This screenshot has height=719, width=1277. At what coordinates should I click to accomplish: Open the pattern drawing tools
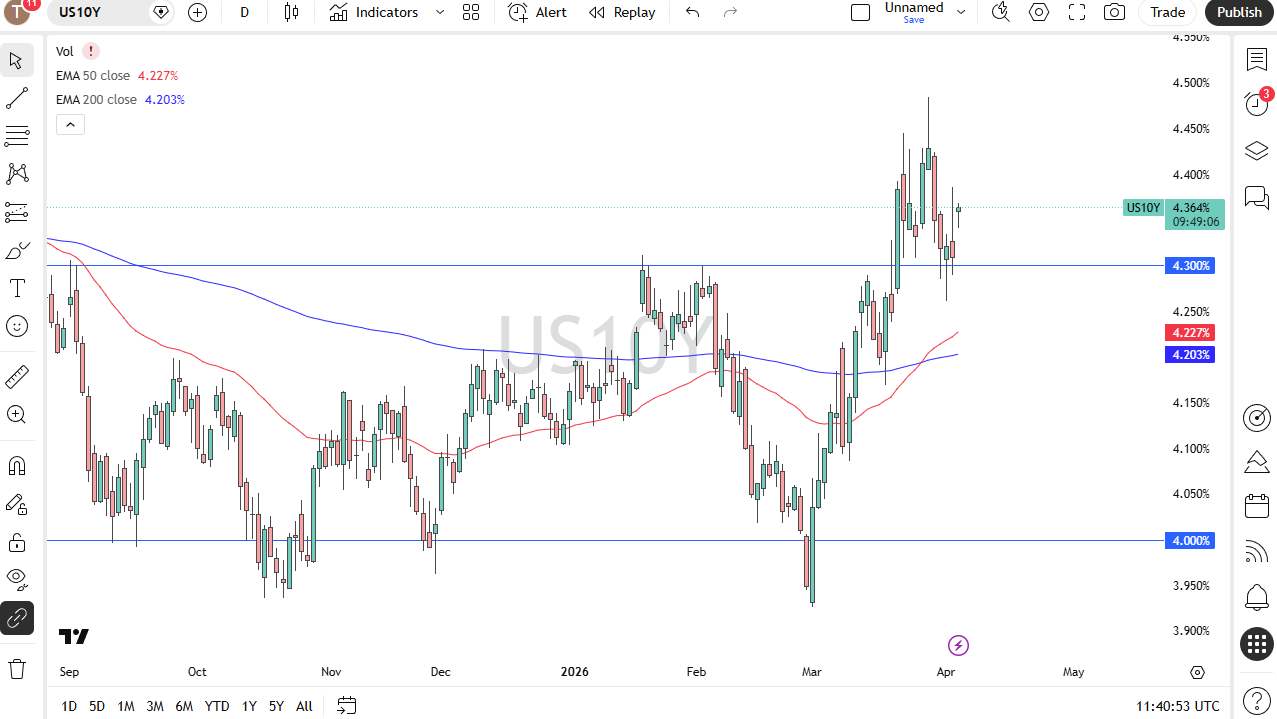[x=17, y=174]
